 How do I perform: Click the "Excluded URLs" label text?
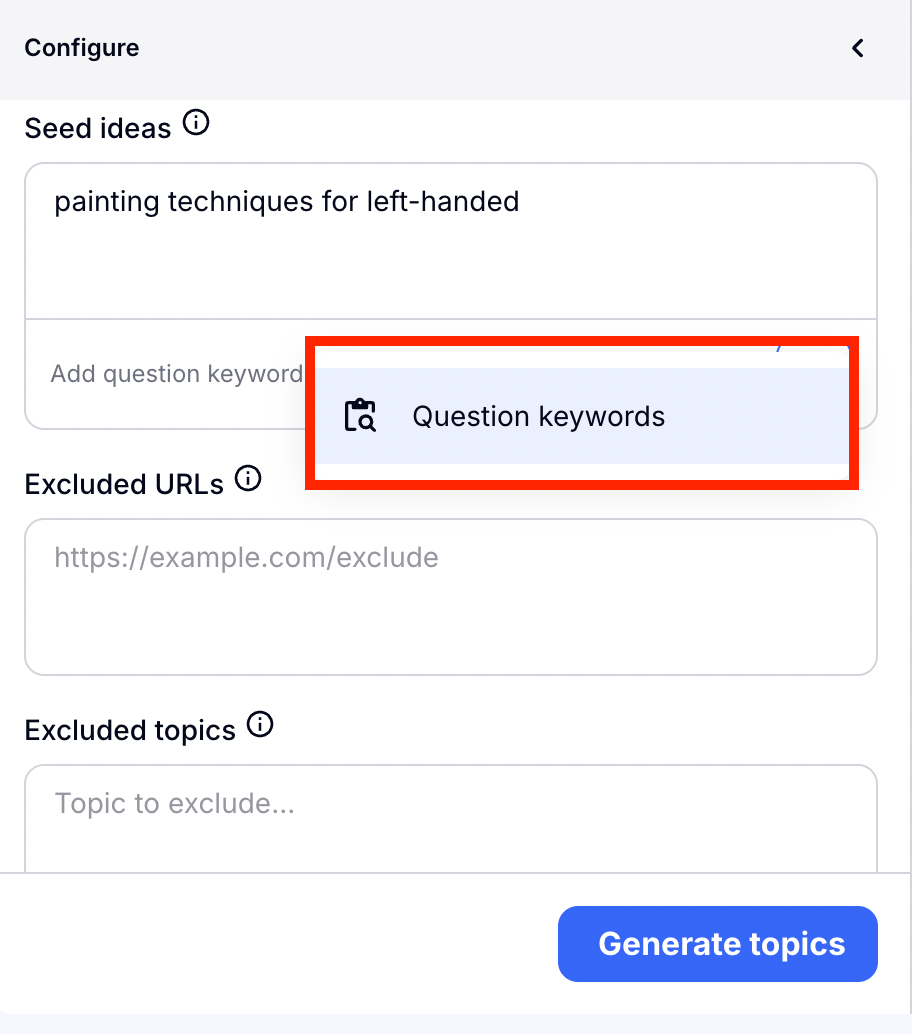[x=124, y=484]
